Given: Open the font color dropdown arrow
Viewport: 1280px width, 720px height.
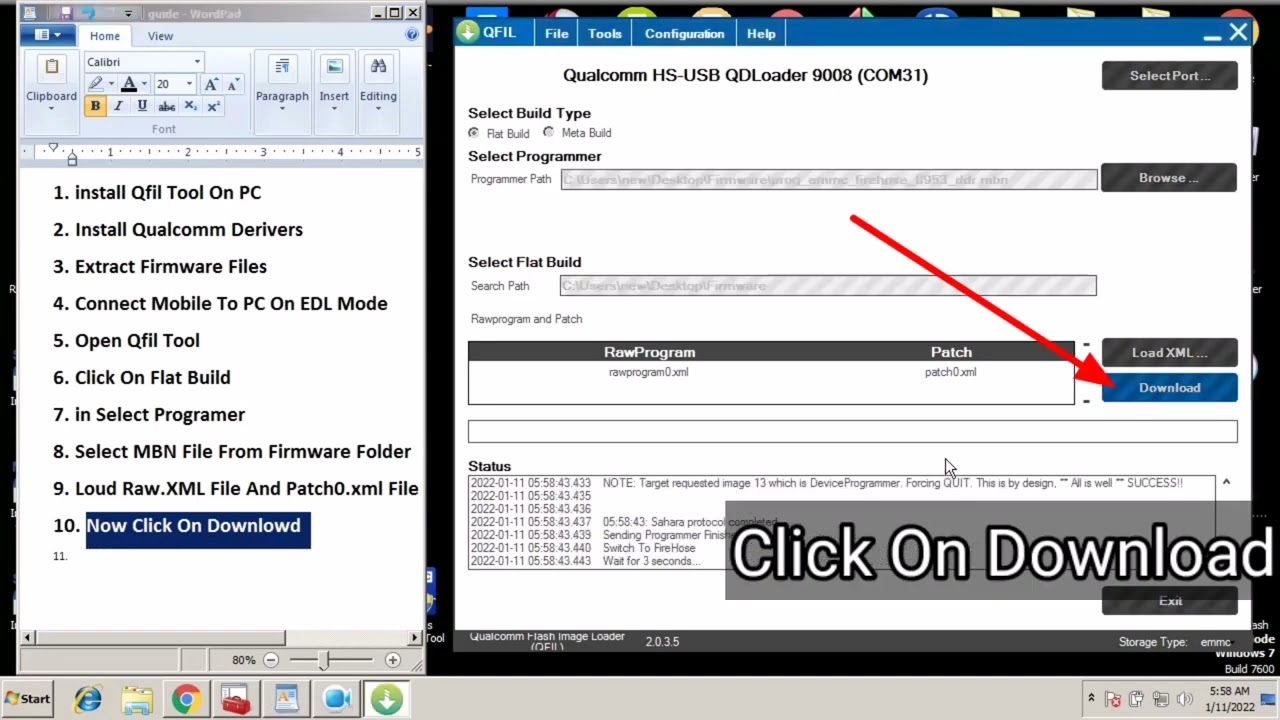Looking at the screenshot, I should [144, 84].
